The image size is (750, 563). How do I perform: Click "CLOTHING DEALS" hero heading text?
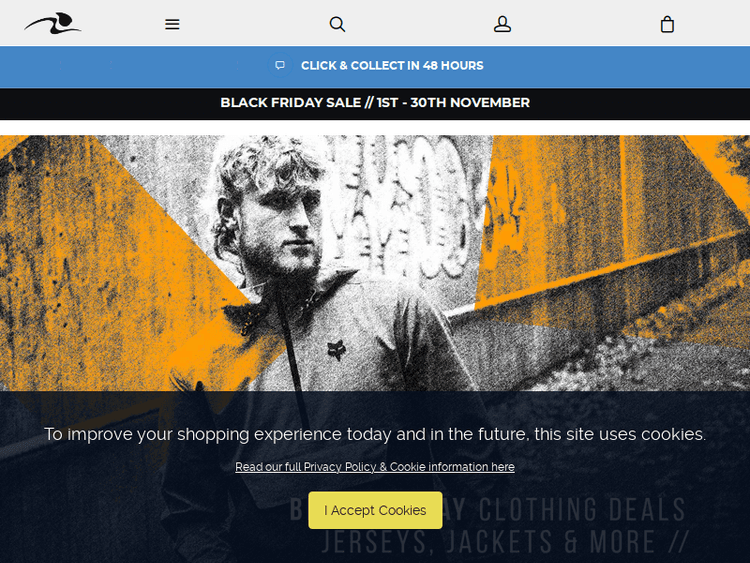pyautogui.click(x=582, y=509)
